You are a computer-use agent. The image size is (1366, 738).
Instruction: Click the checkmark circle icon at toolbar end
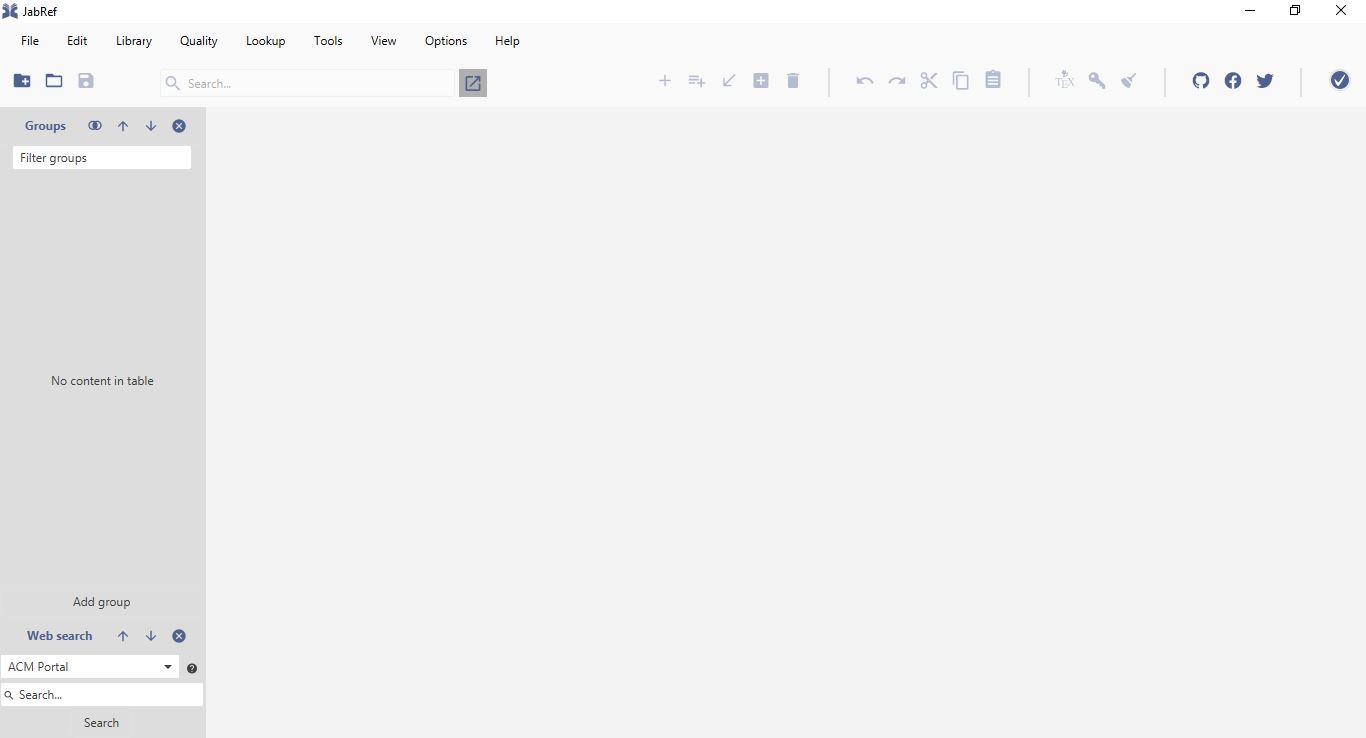coord(1340,80)
